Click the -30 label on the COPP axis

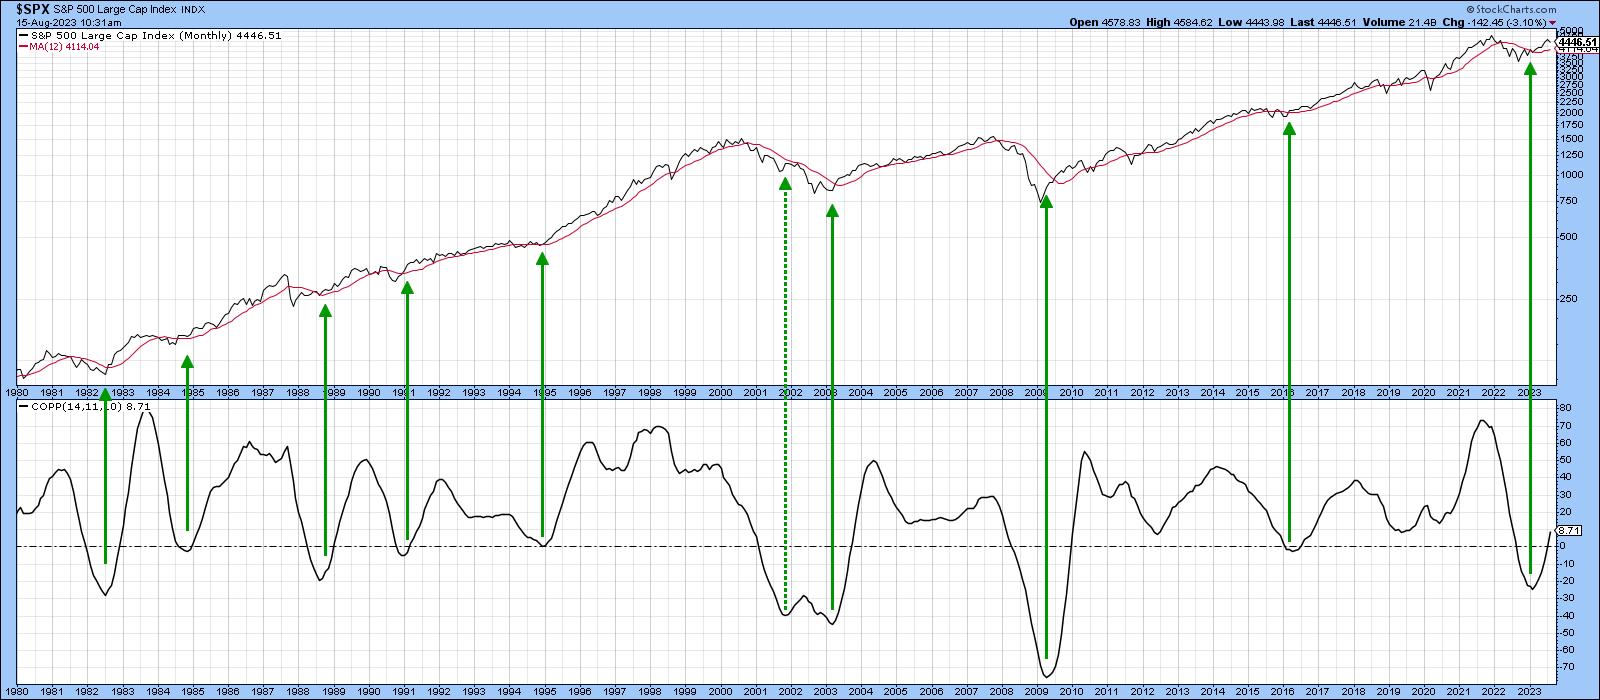(1567, 598)
